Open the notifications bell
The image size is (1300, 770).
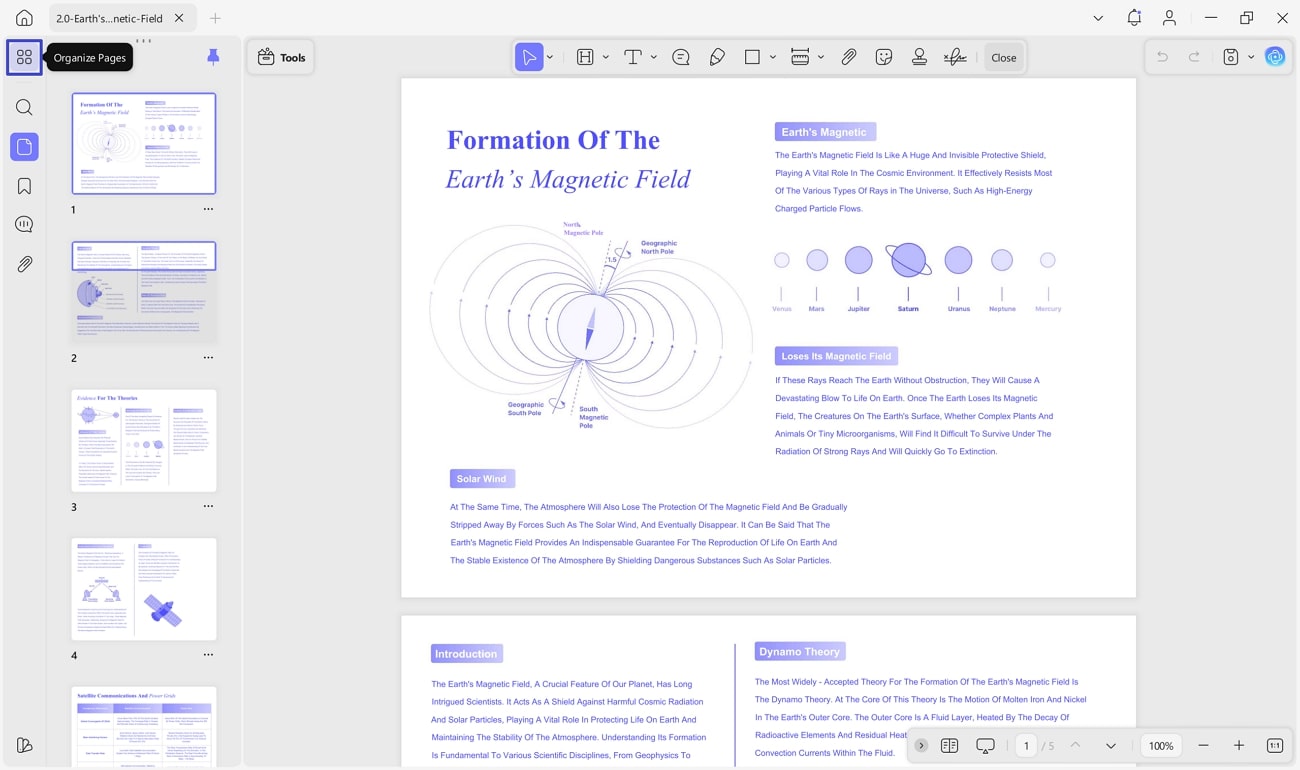(x=1134, y=18)
